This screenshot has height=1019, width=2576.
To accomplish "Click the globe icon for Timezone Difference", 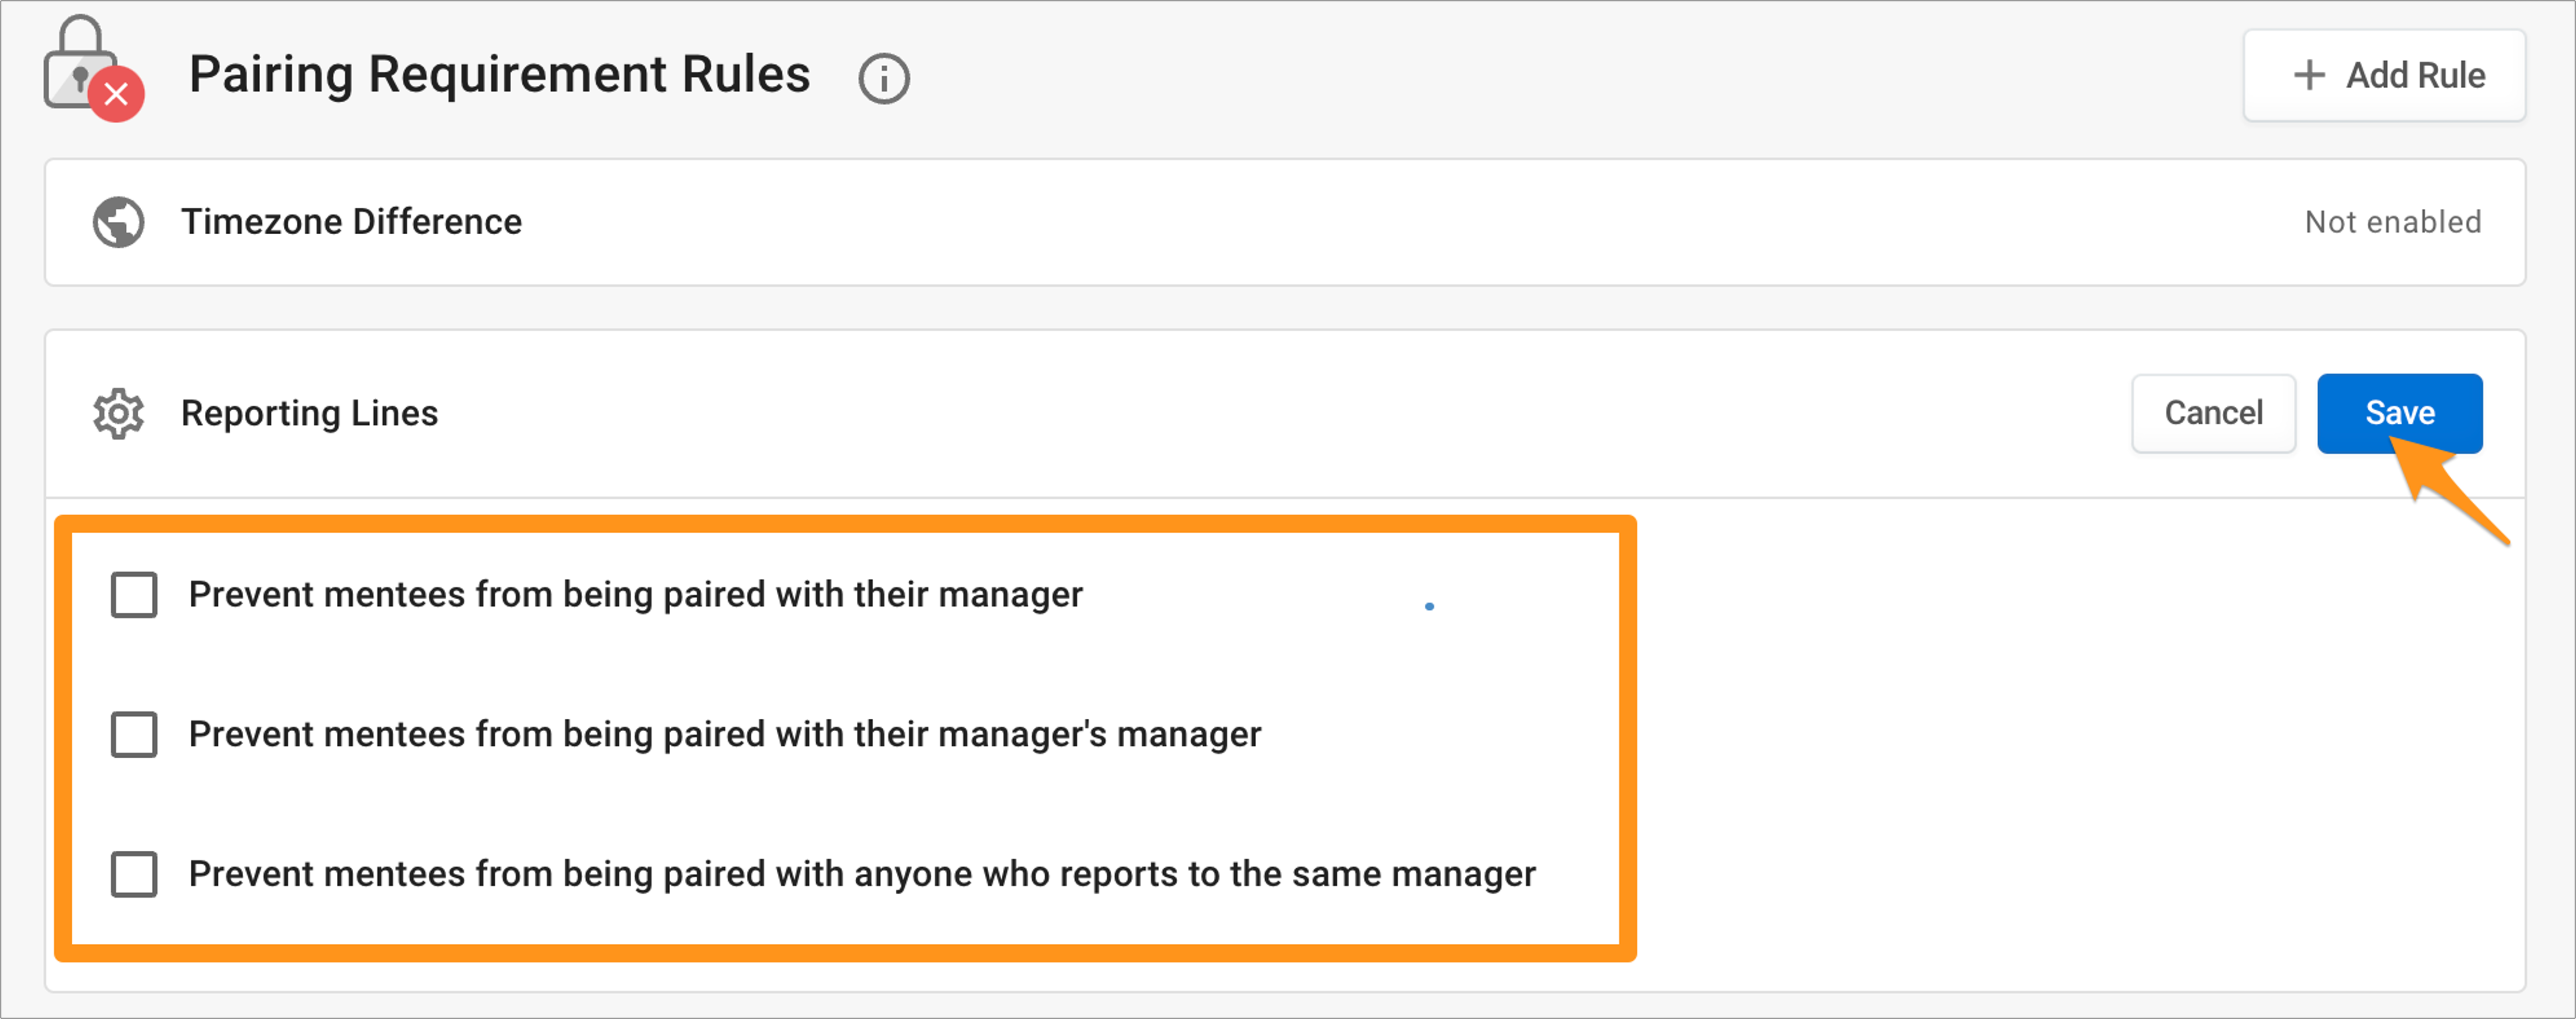I will point(119,222).
